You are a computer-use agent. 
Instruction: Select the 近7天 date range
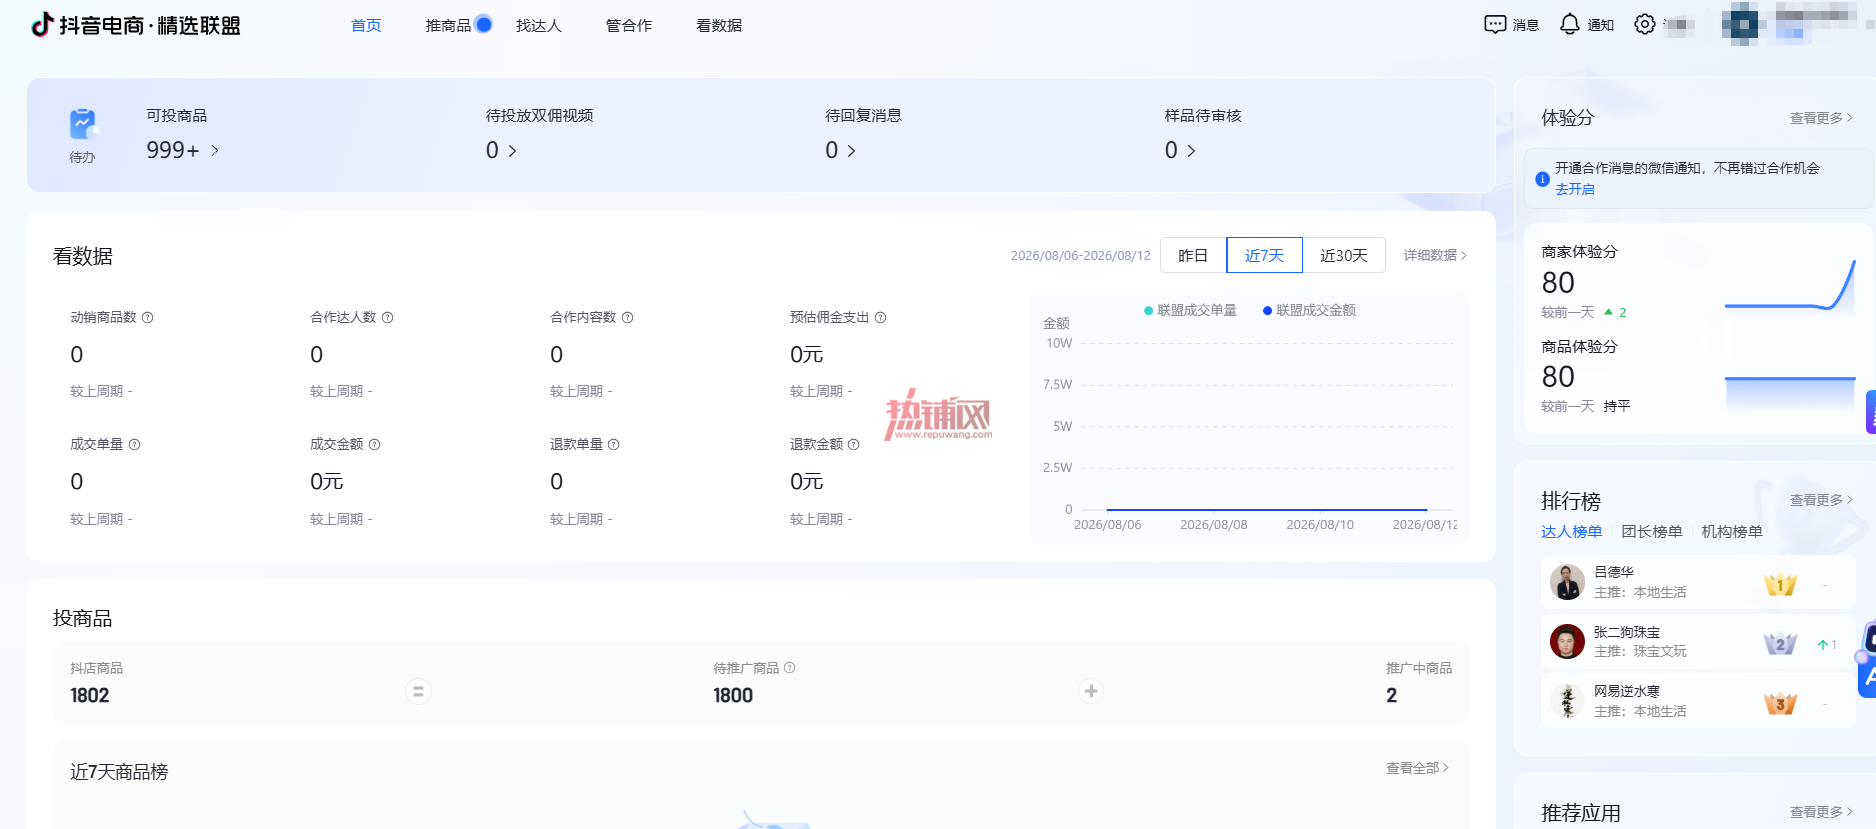click(1264, 256)
